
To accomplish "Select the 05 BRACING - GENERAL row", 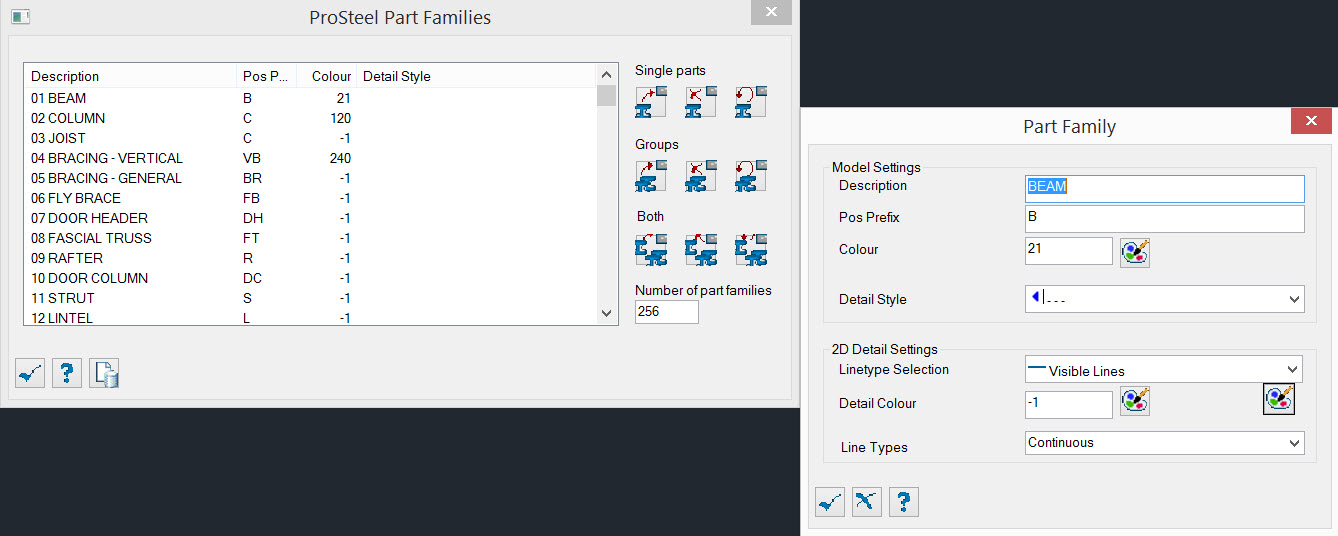I will [311, 178].
